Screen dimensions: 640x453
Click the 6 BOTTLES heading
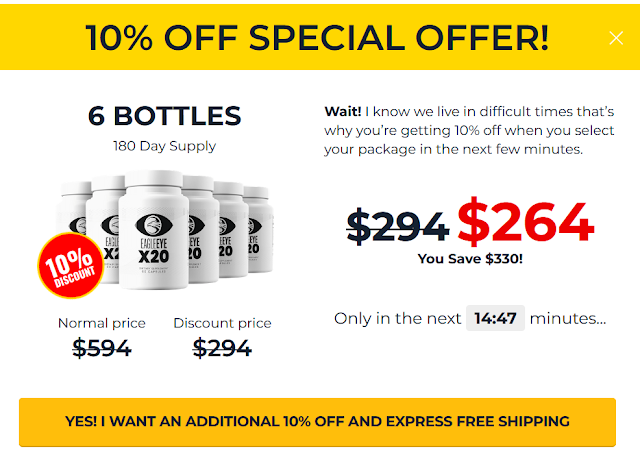point(164,116)
